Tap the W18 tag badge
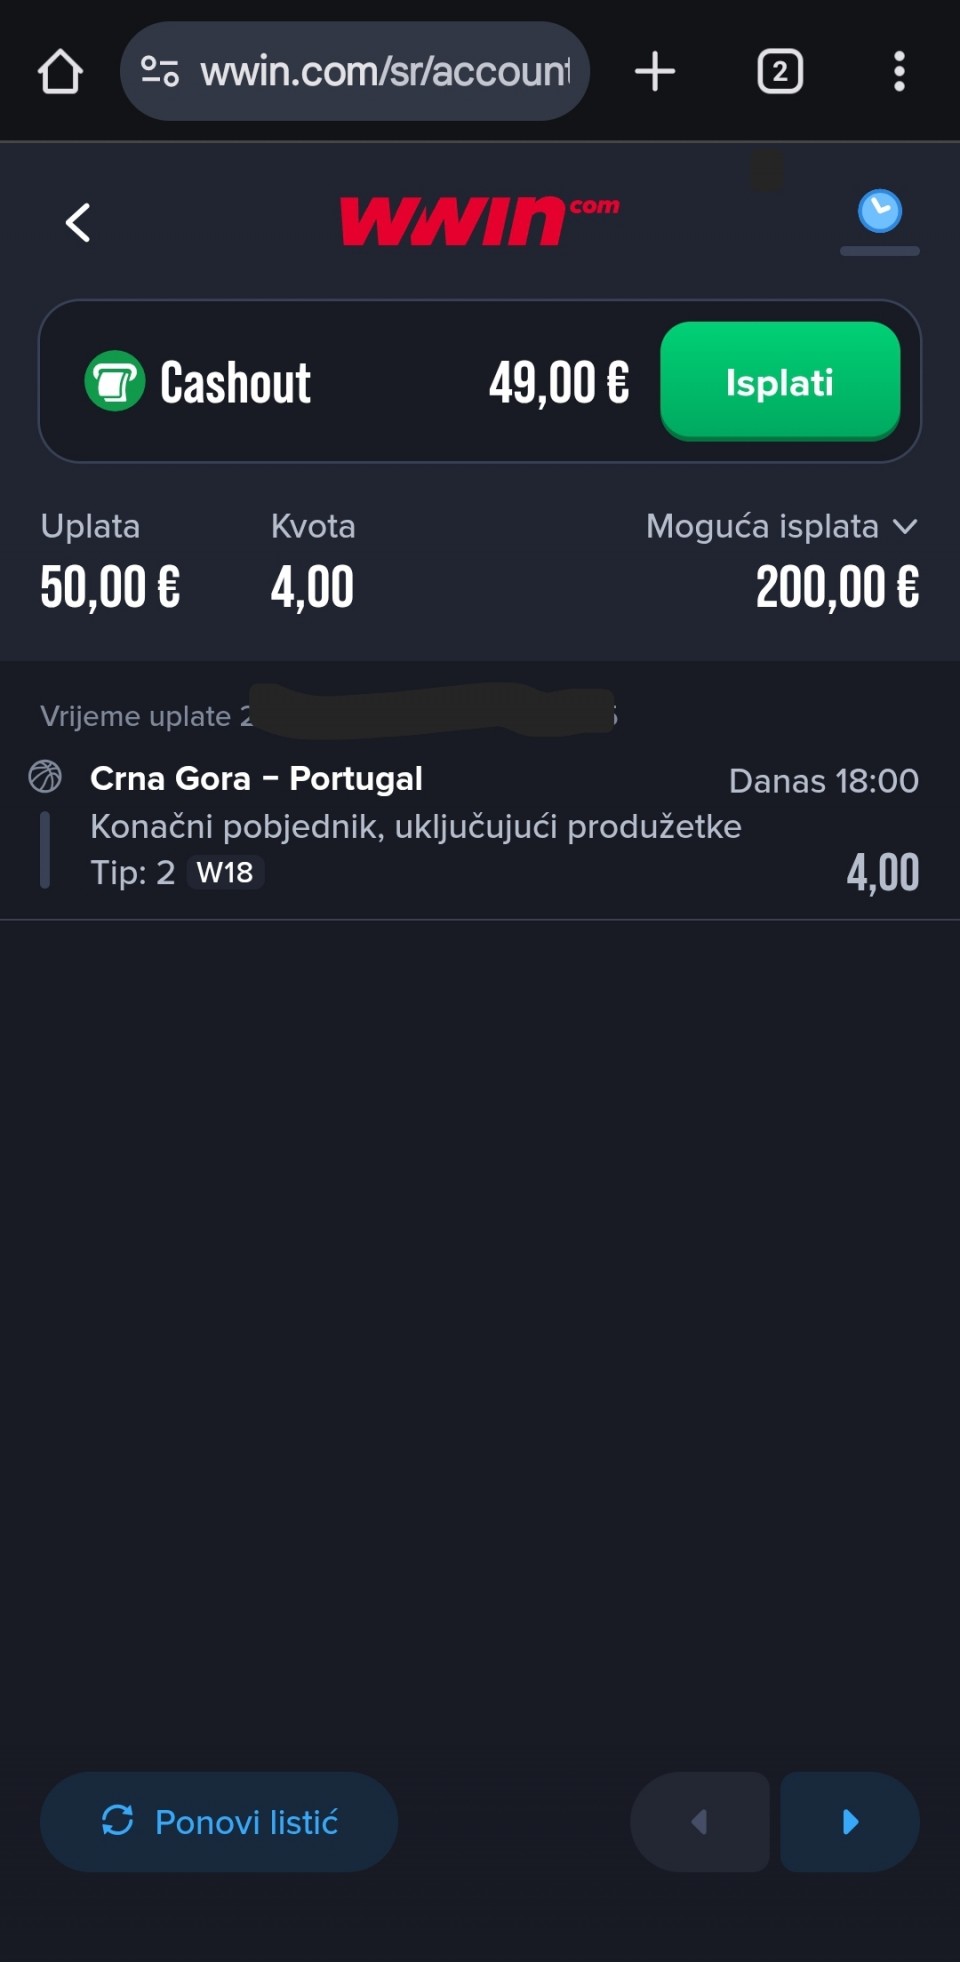The width and height of the screenshot is (960, 1962). (x=225, y=873)
